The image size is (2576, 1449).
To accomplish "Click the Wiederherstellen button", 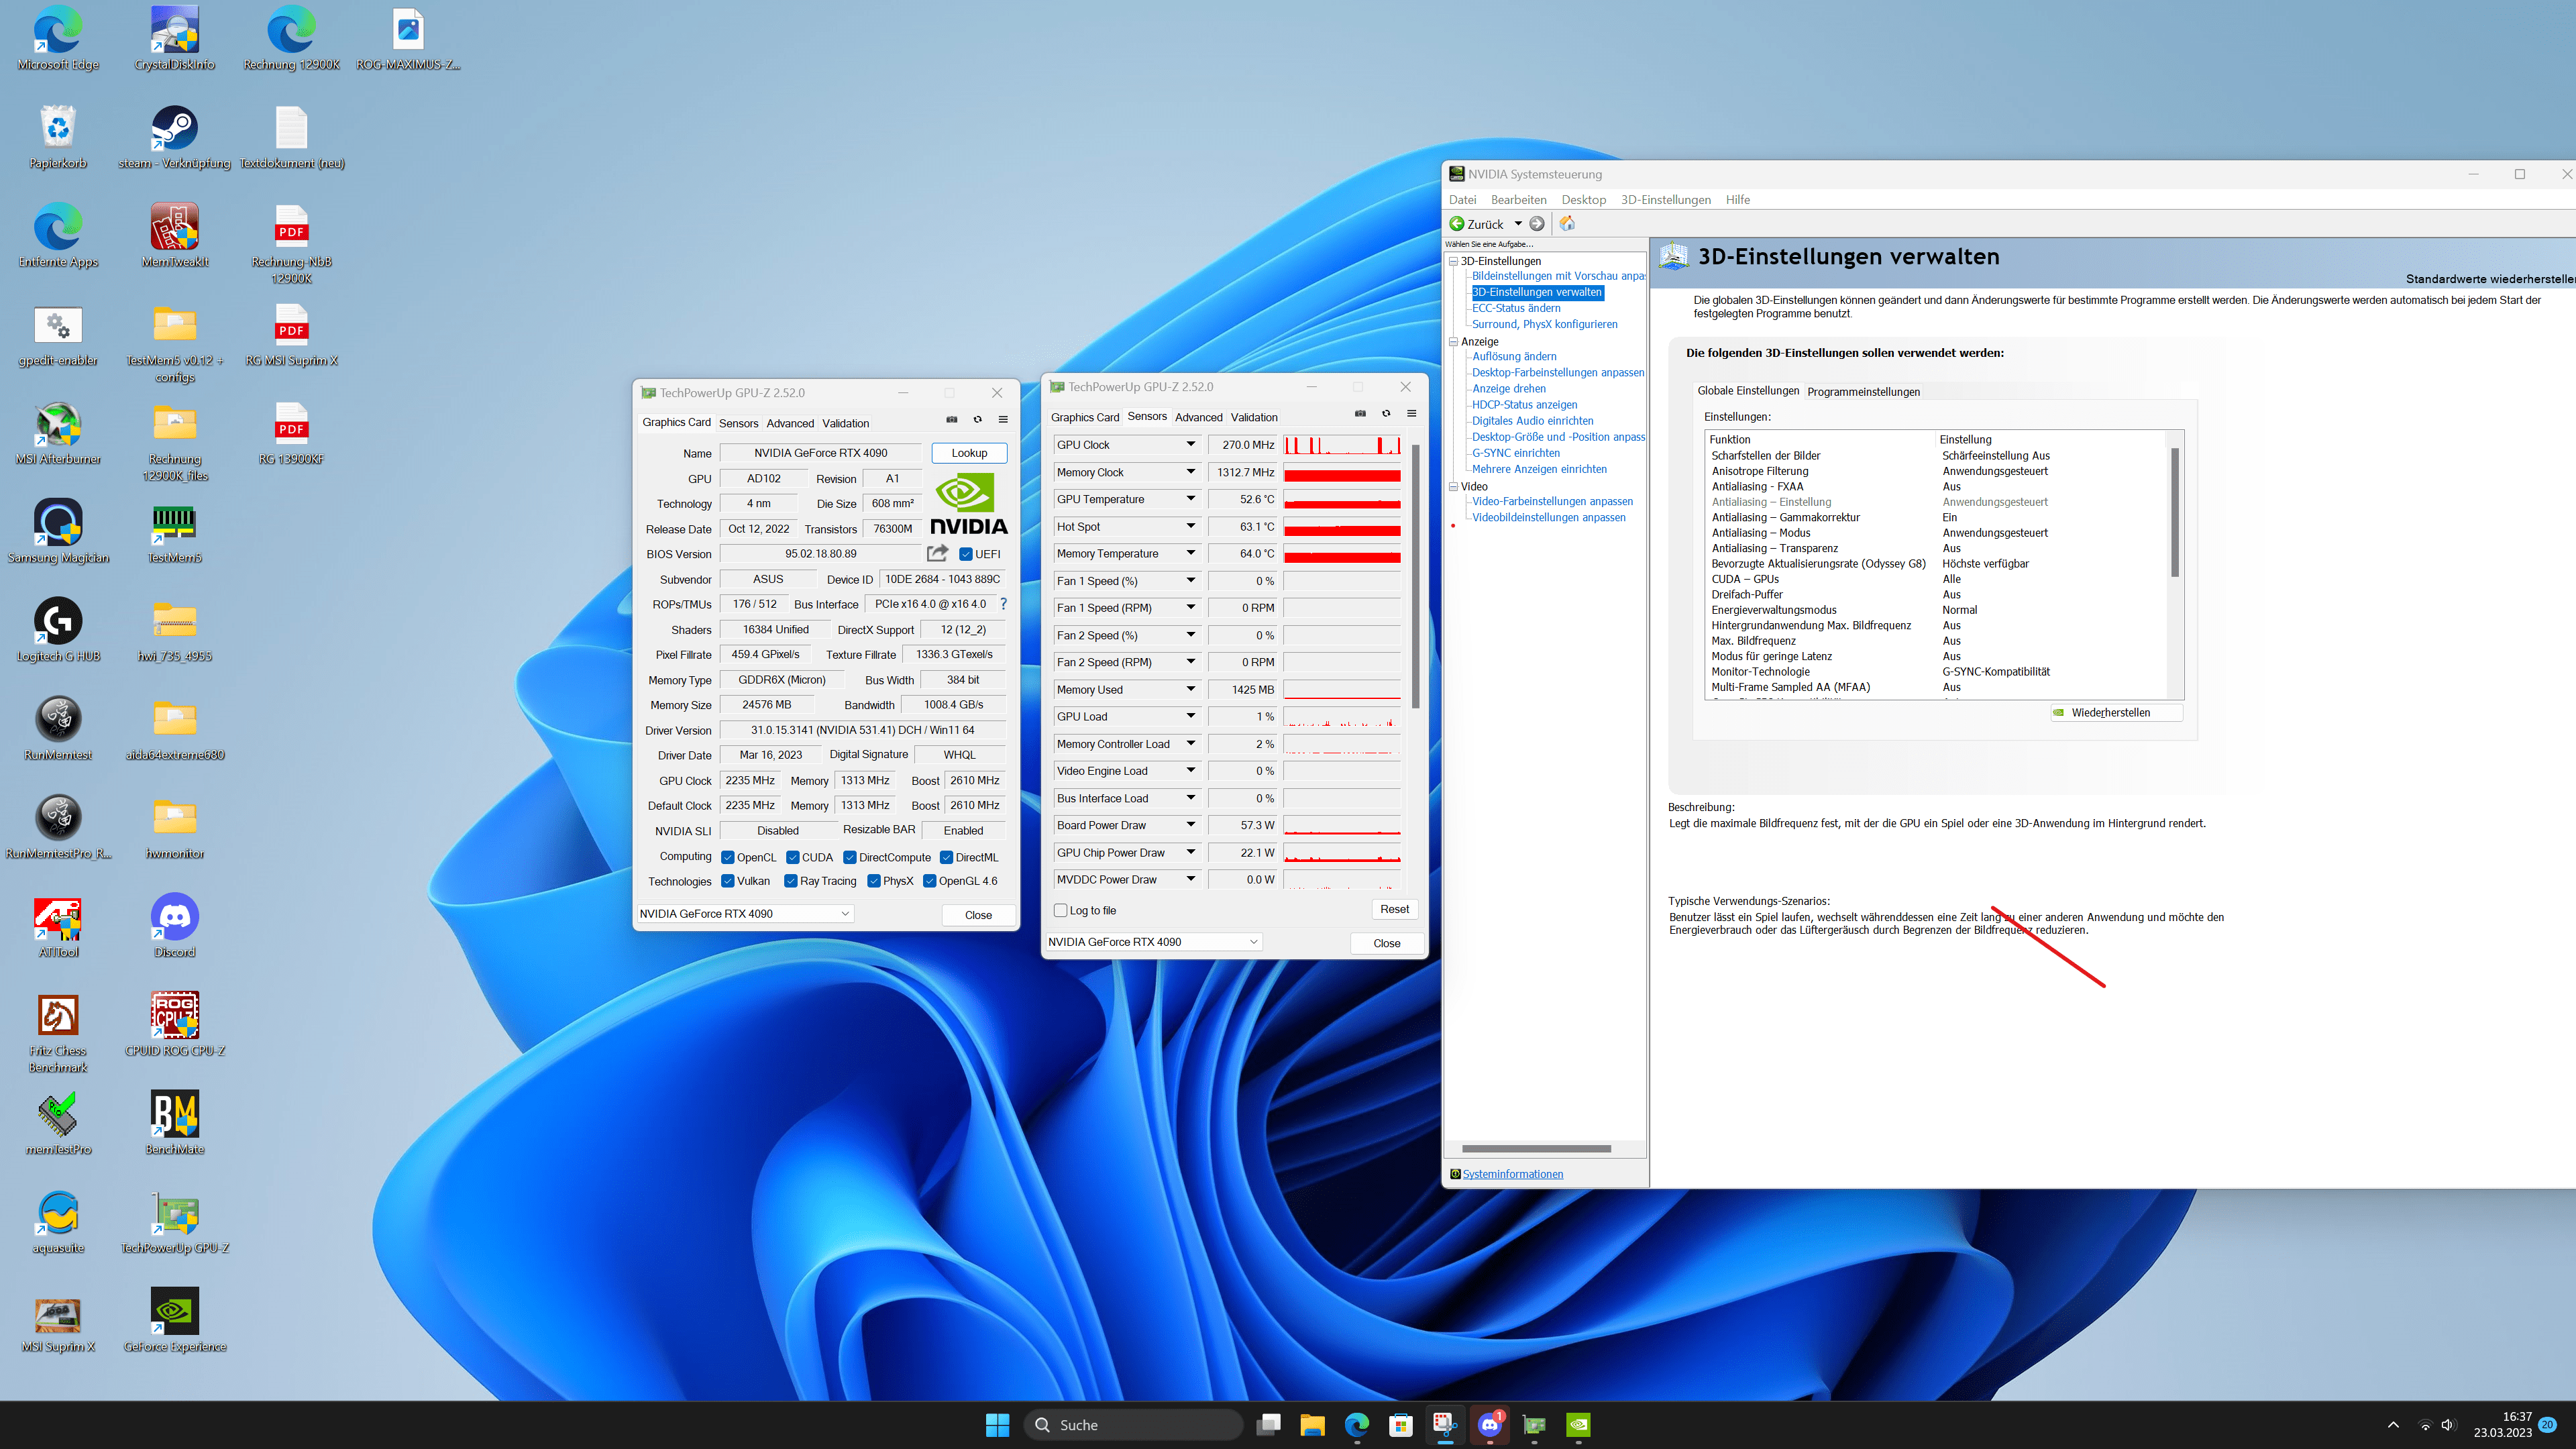I will pyautogui.click(x=2115, y=713).
